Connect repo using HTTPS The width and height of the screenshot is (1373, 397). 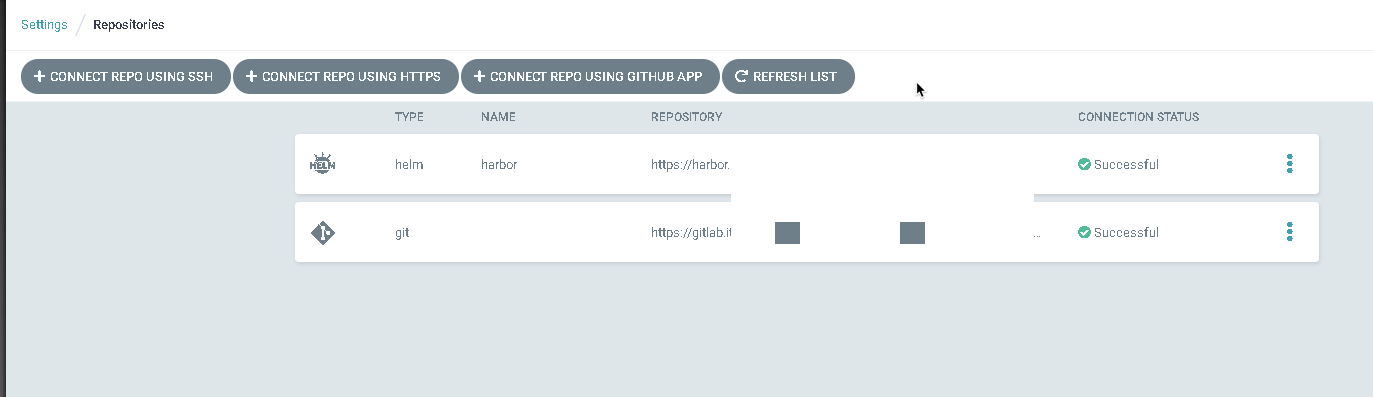point(346,77)
